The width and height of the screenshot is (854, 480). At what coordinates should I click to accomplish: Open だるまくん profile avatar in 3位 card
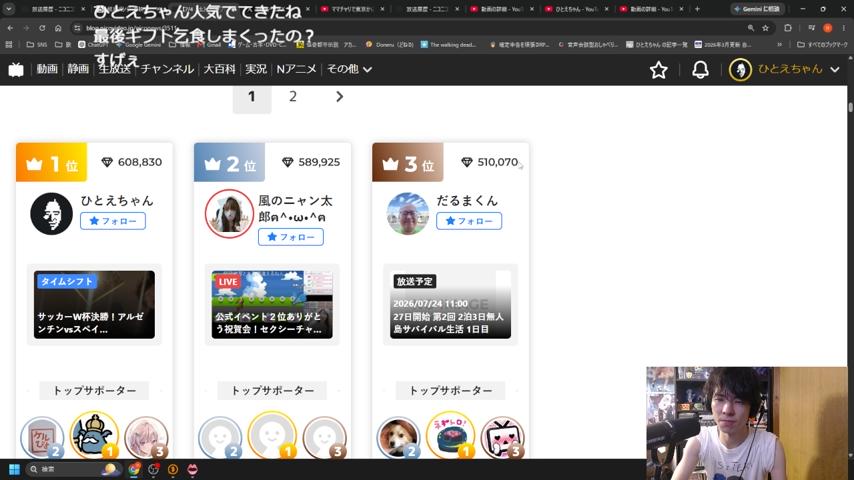click(407, 214)
